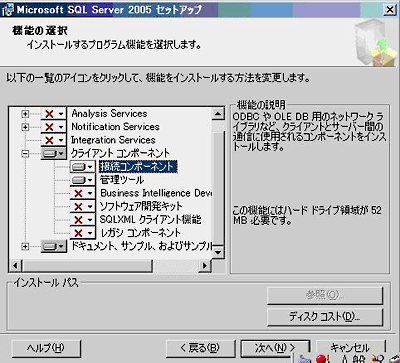Open install-state dropdown for ドキュメント、サンプル row
The width and height of the screenshot is (400, 363).
point(54,247)
